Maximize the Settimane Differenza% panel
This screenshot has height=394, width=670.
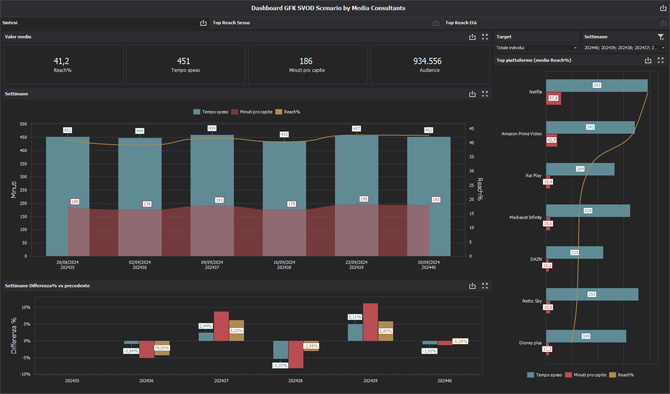tap(485, 285)
